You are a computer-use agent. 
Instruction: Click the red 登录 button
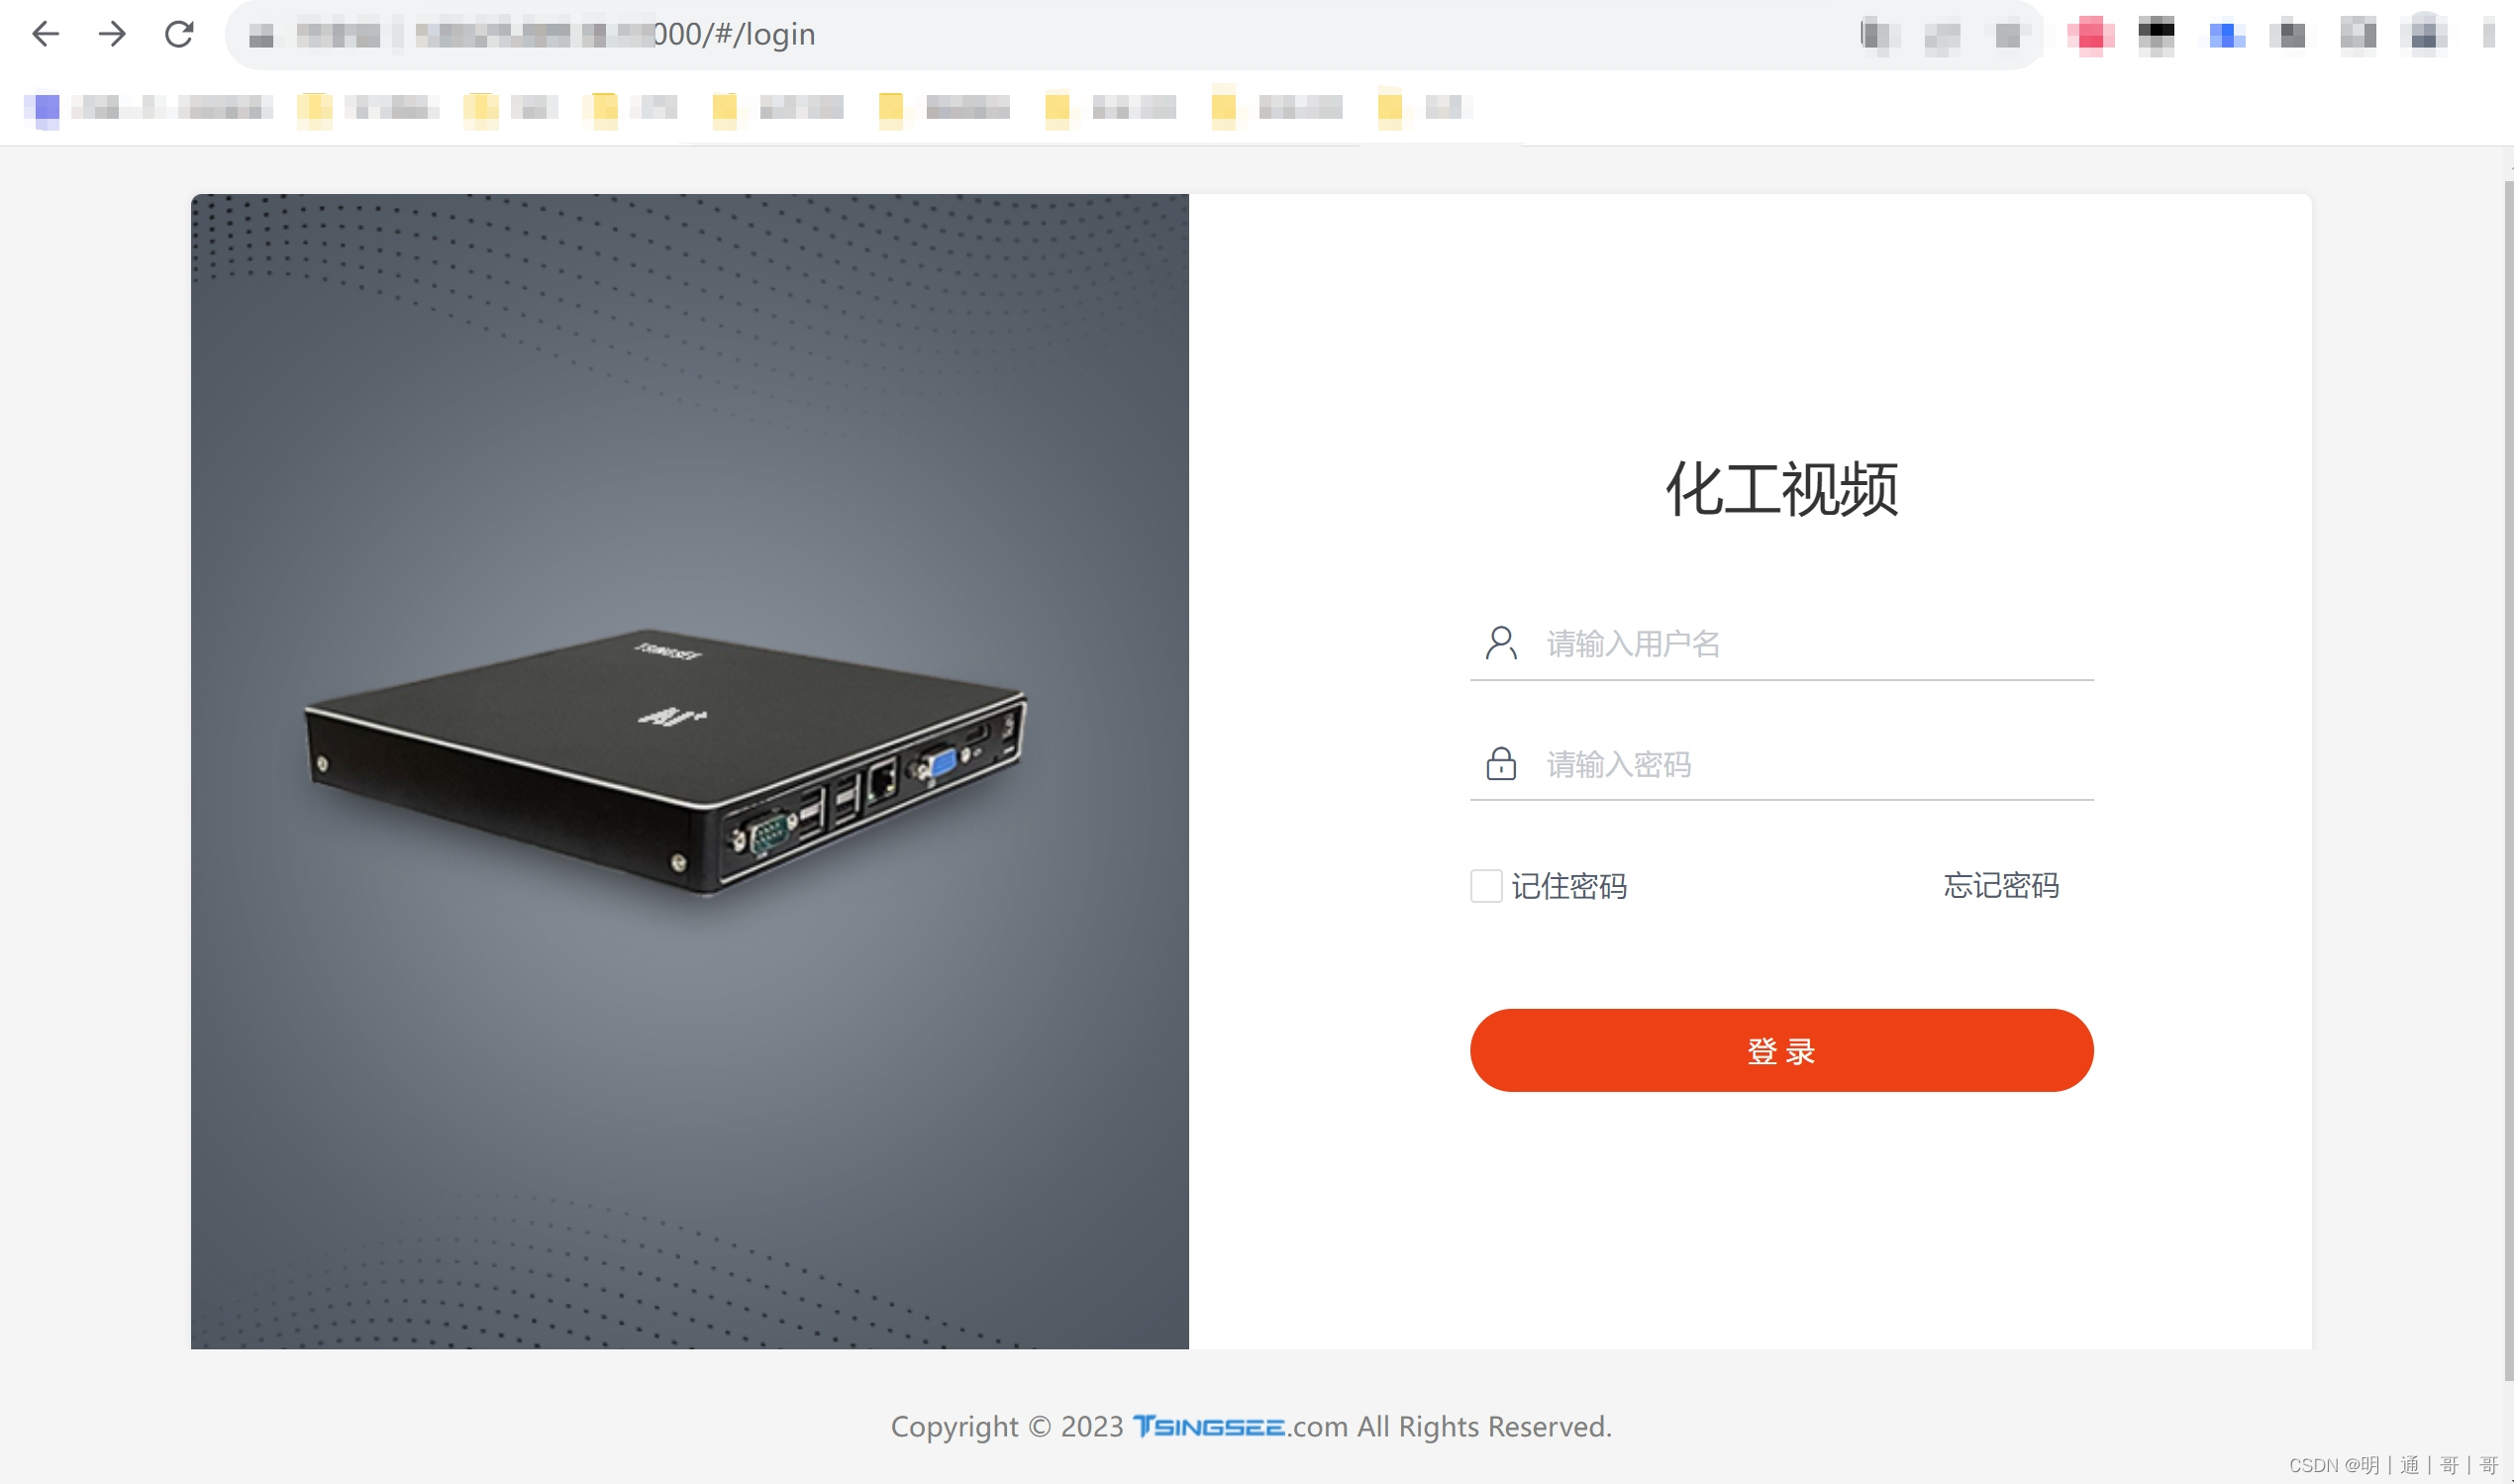tap(1781, 1050)
